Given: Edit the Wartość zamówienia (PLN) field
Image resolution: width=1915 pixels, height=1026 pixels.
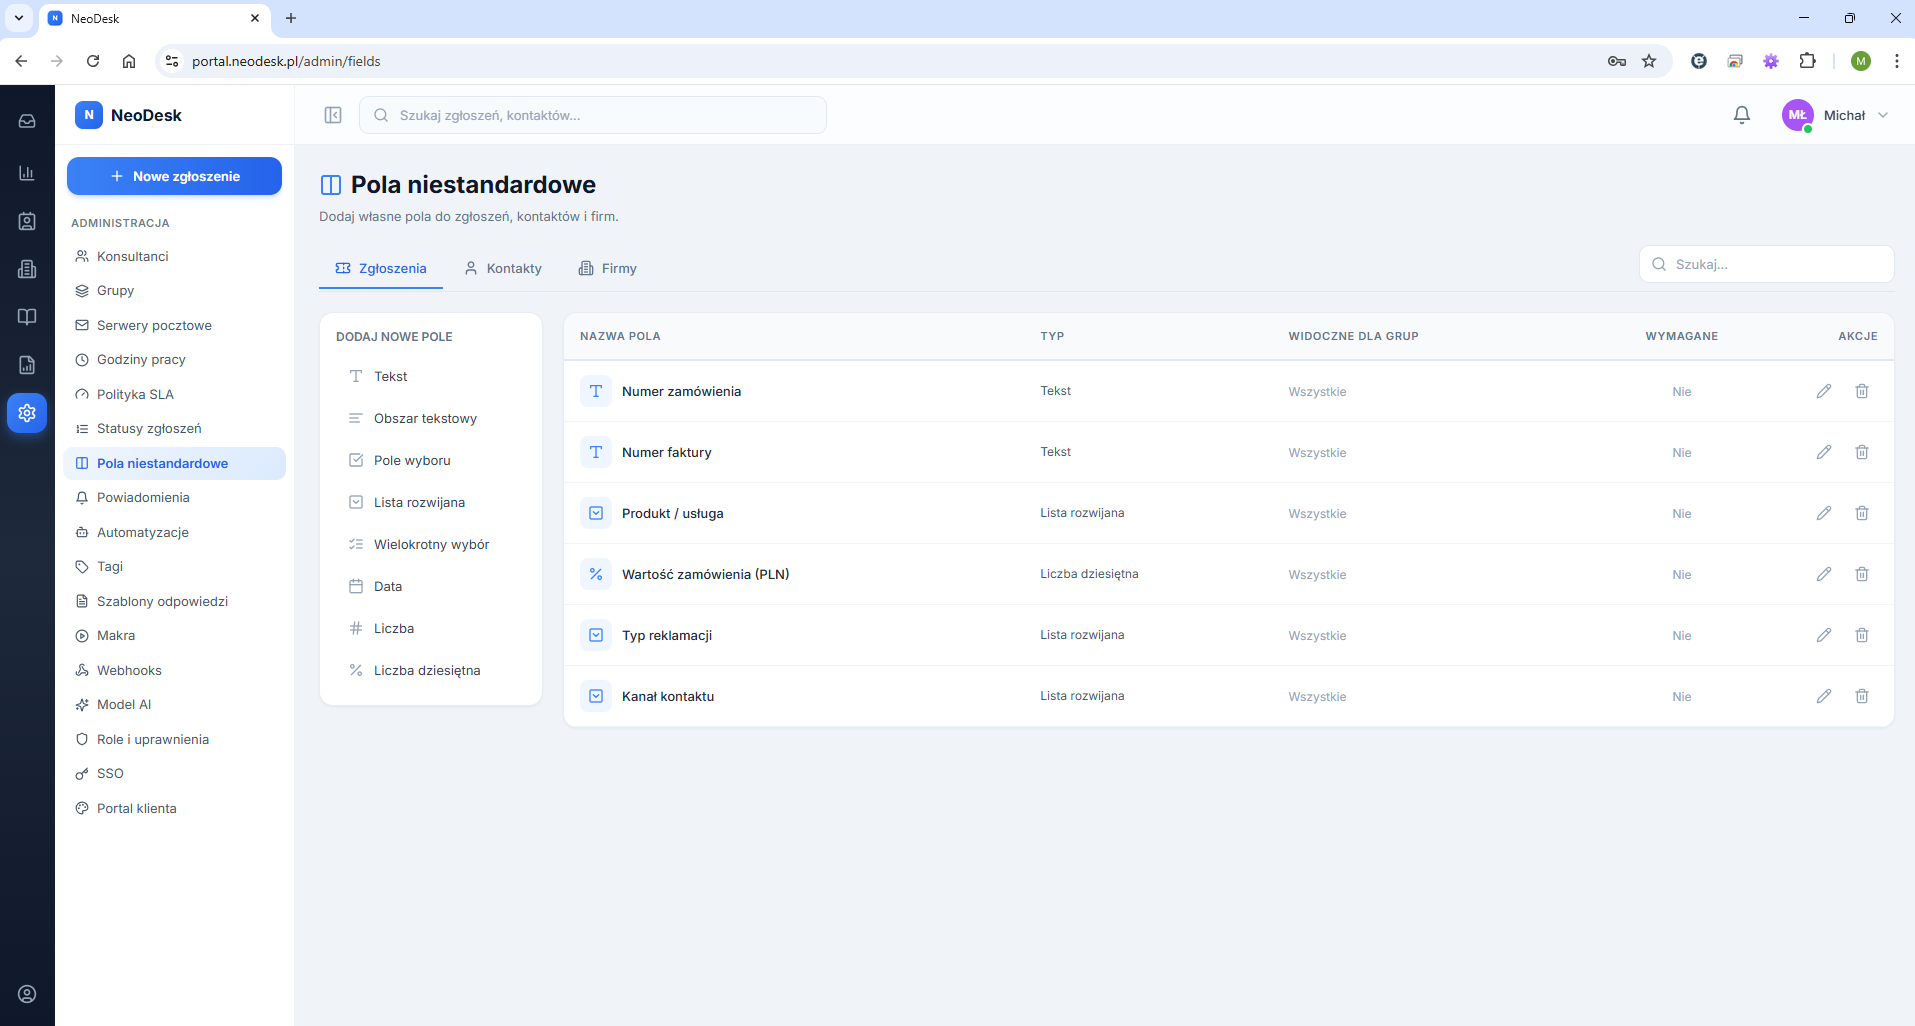Looking at the screenshot, I should [x=1824, y=574].
